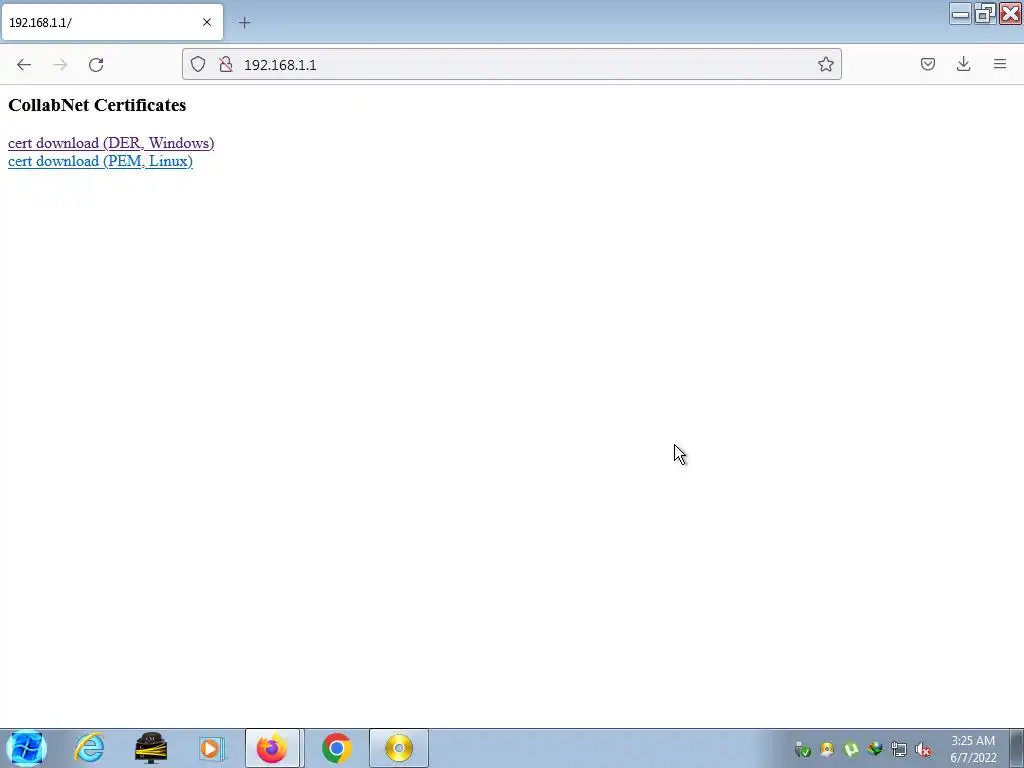Click the address bar showing 192.168.1.1
The width and height of the screenshot is (1024, 768).
[511, 65]
